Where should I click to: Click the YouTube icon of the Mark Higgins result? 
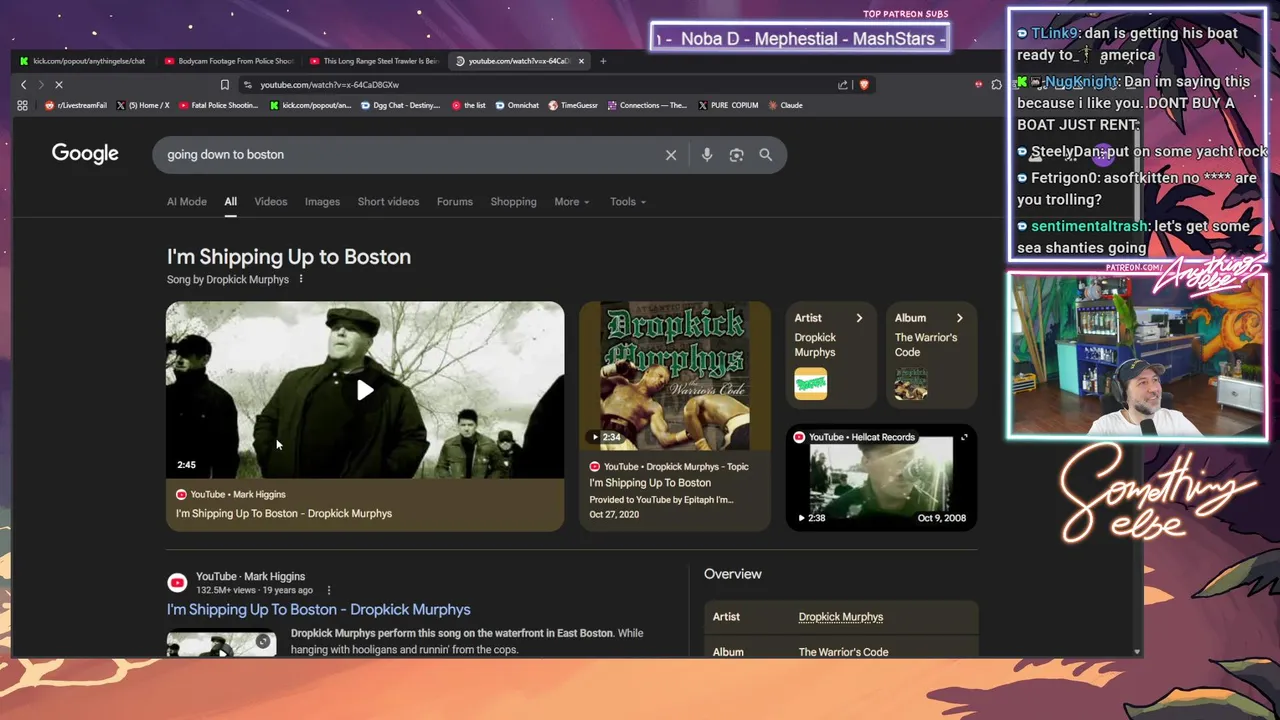click(177, 583)
